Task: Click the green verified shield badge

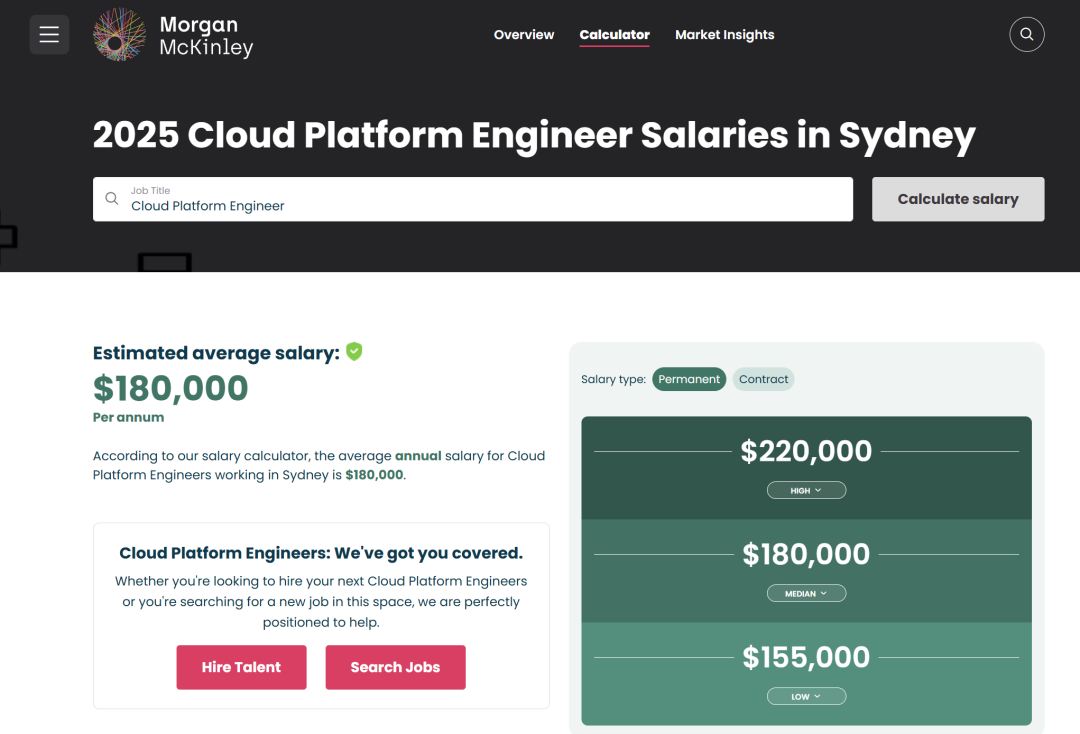Action: coord(354,352)
